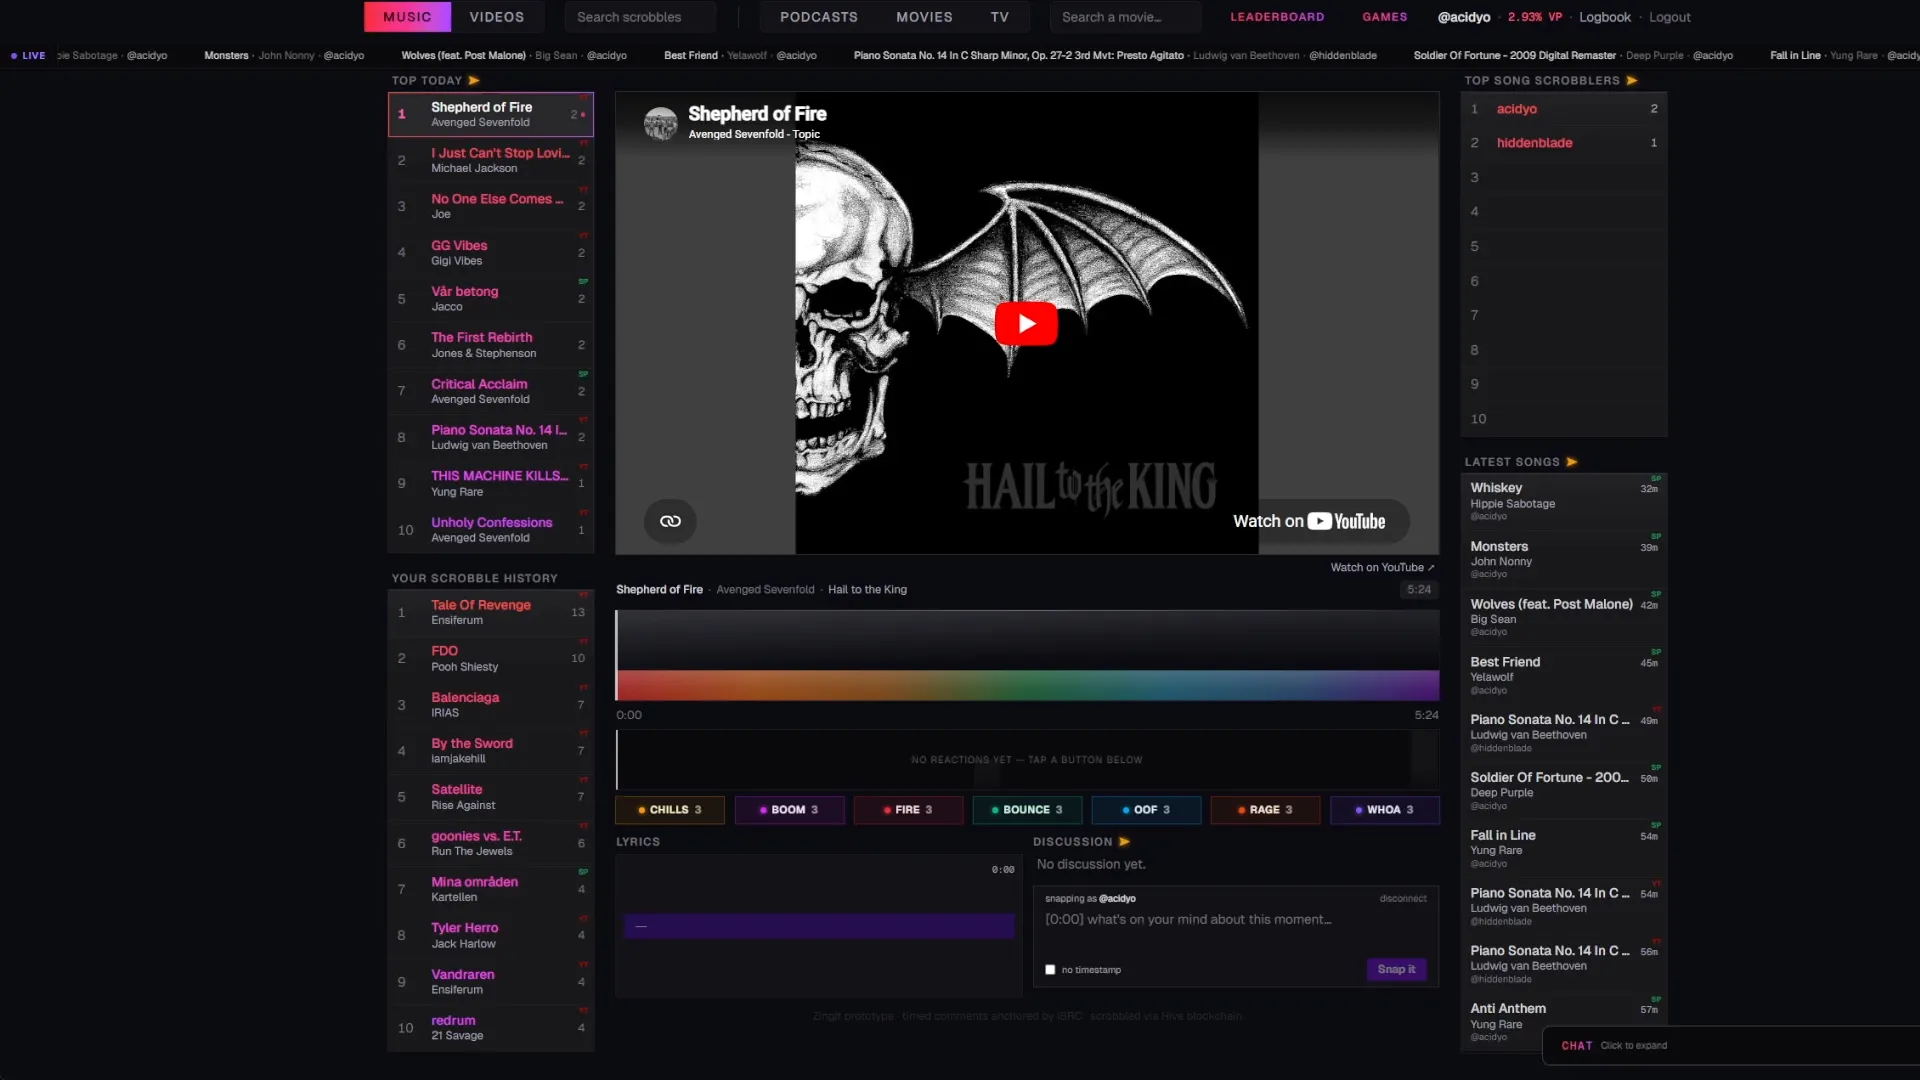Open the @acidyo profile link in header

coord(1464,17)
